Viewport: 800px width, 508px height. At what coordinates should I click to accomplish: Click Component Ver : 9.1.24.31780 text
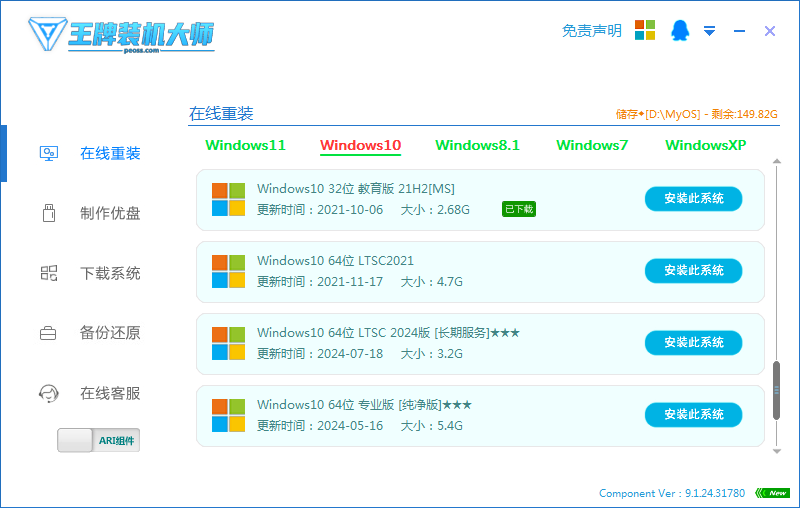(671, 493)
